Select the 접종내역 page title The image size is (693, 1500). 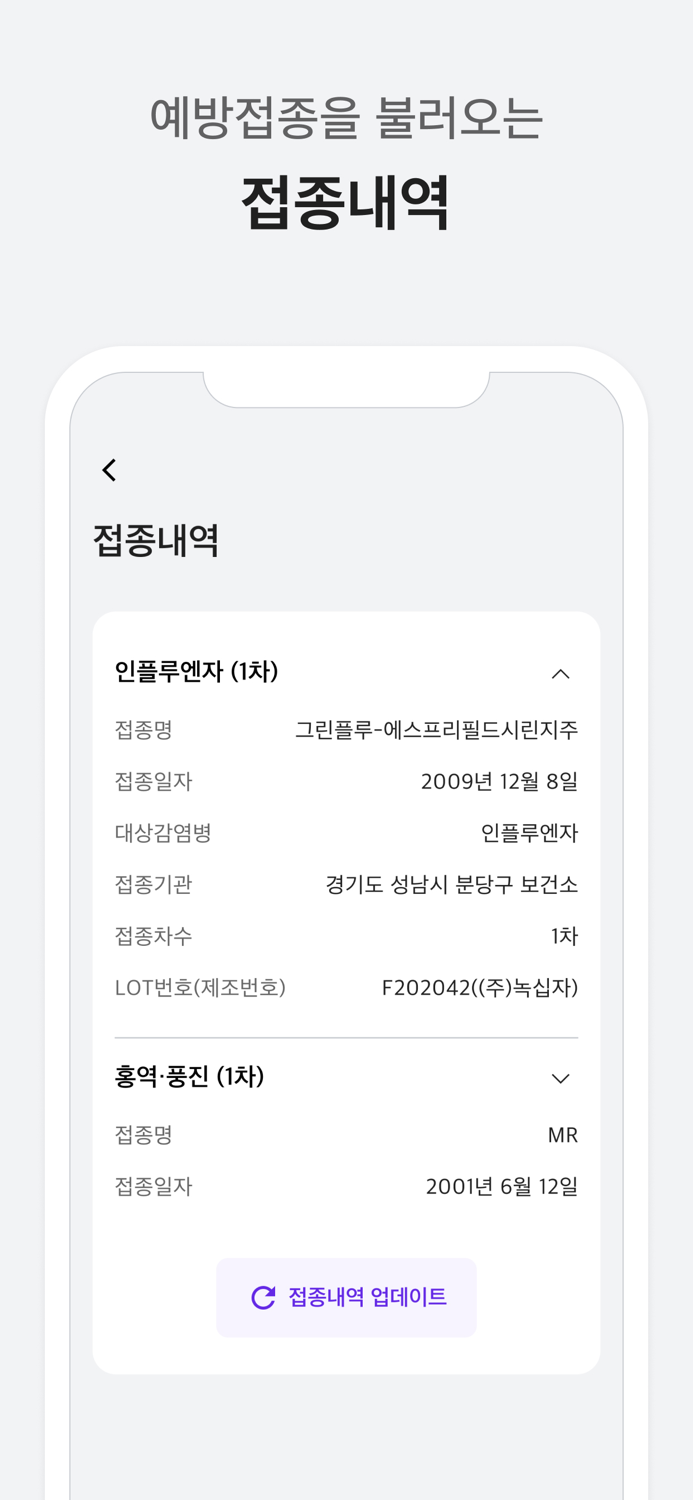point(155,540)
